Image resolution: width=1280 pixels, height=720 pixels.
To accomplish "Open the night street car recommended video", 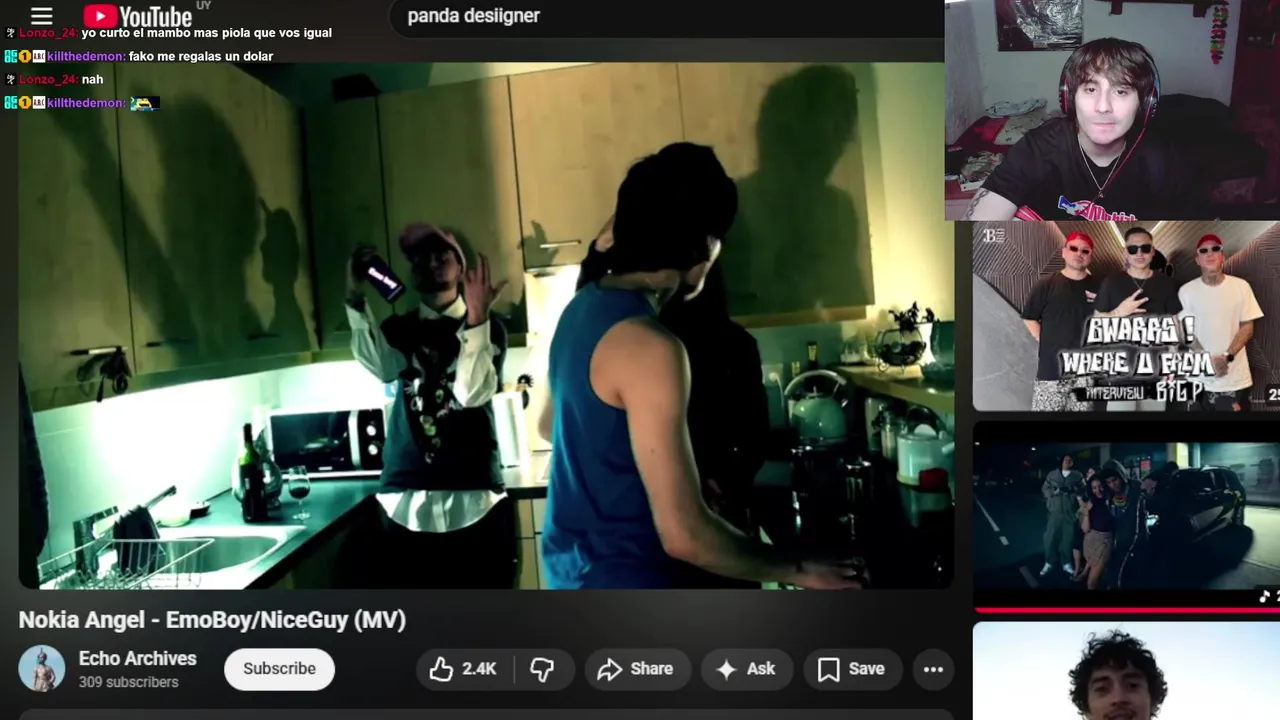I will pos(1126,516).
